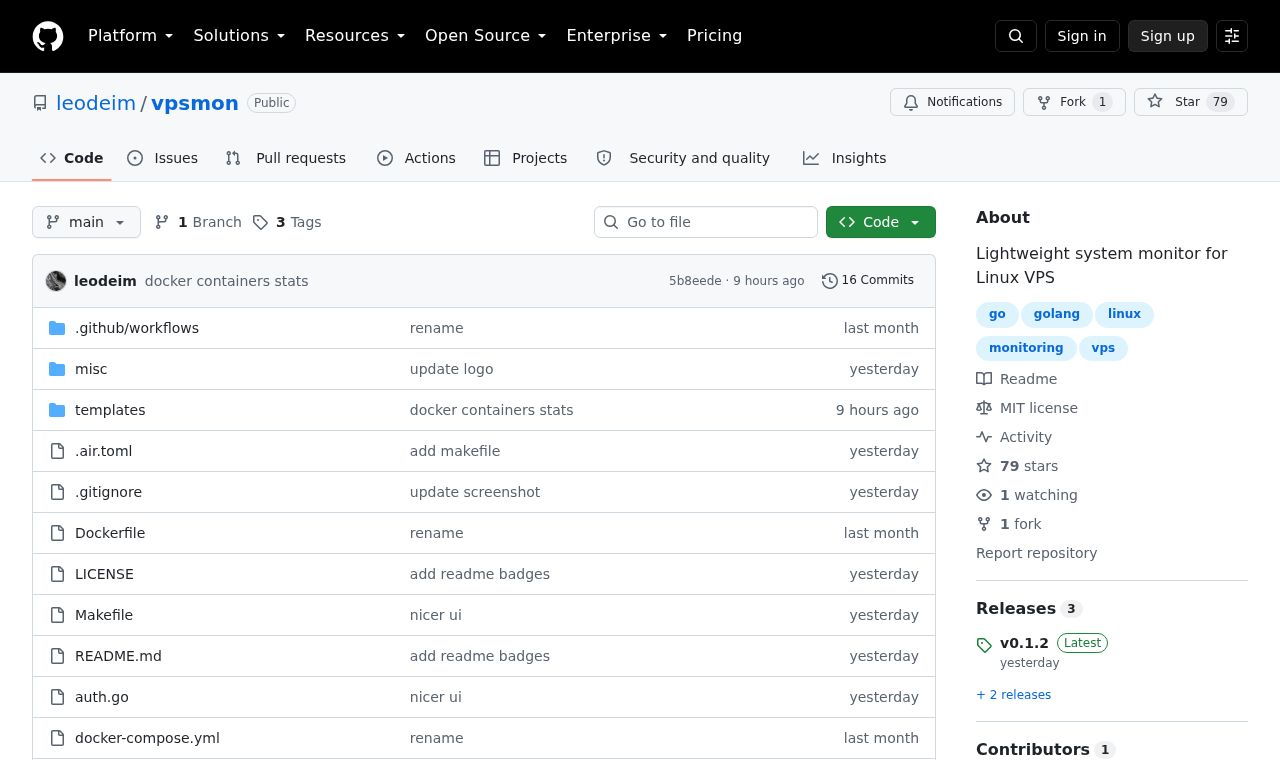Viewport: 1280px width, 760px height.
Task: Open the Pull requests tab
Action: (286, 158)
